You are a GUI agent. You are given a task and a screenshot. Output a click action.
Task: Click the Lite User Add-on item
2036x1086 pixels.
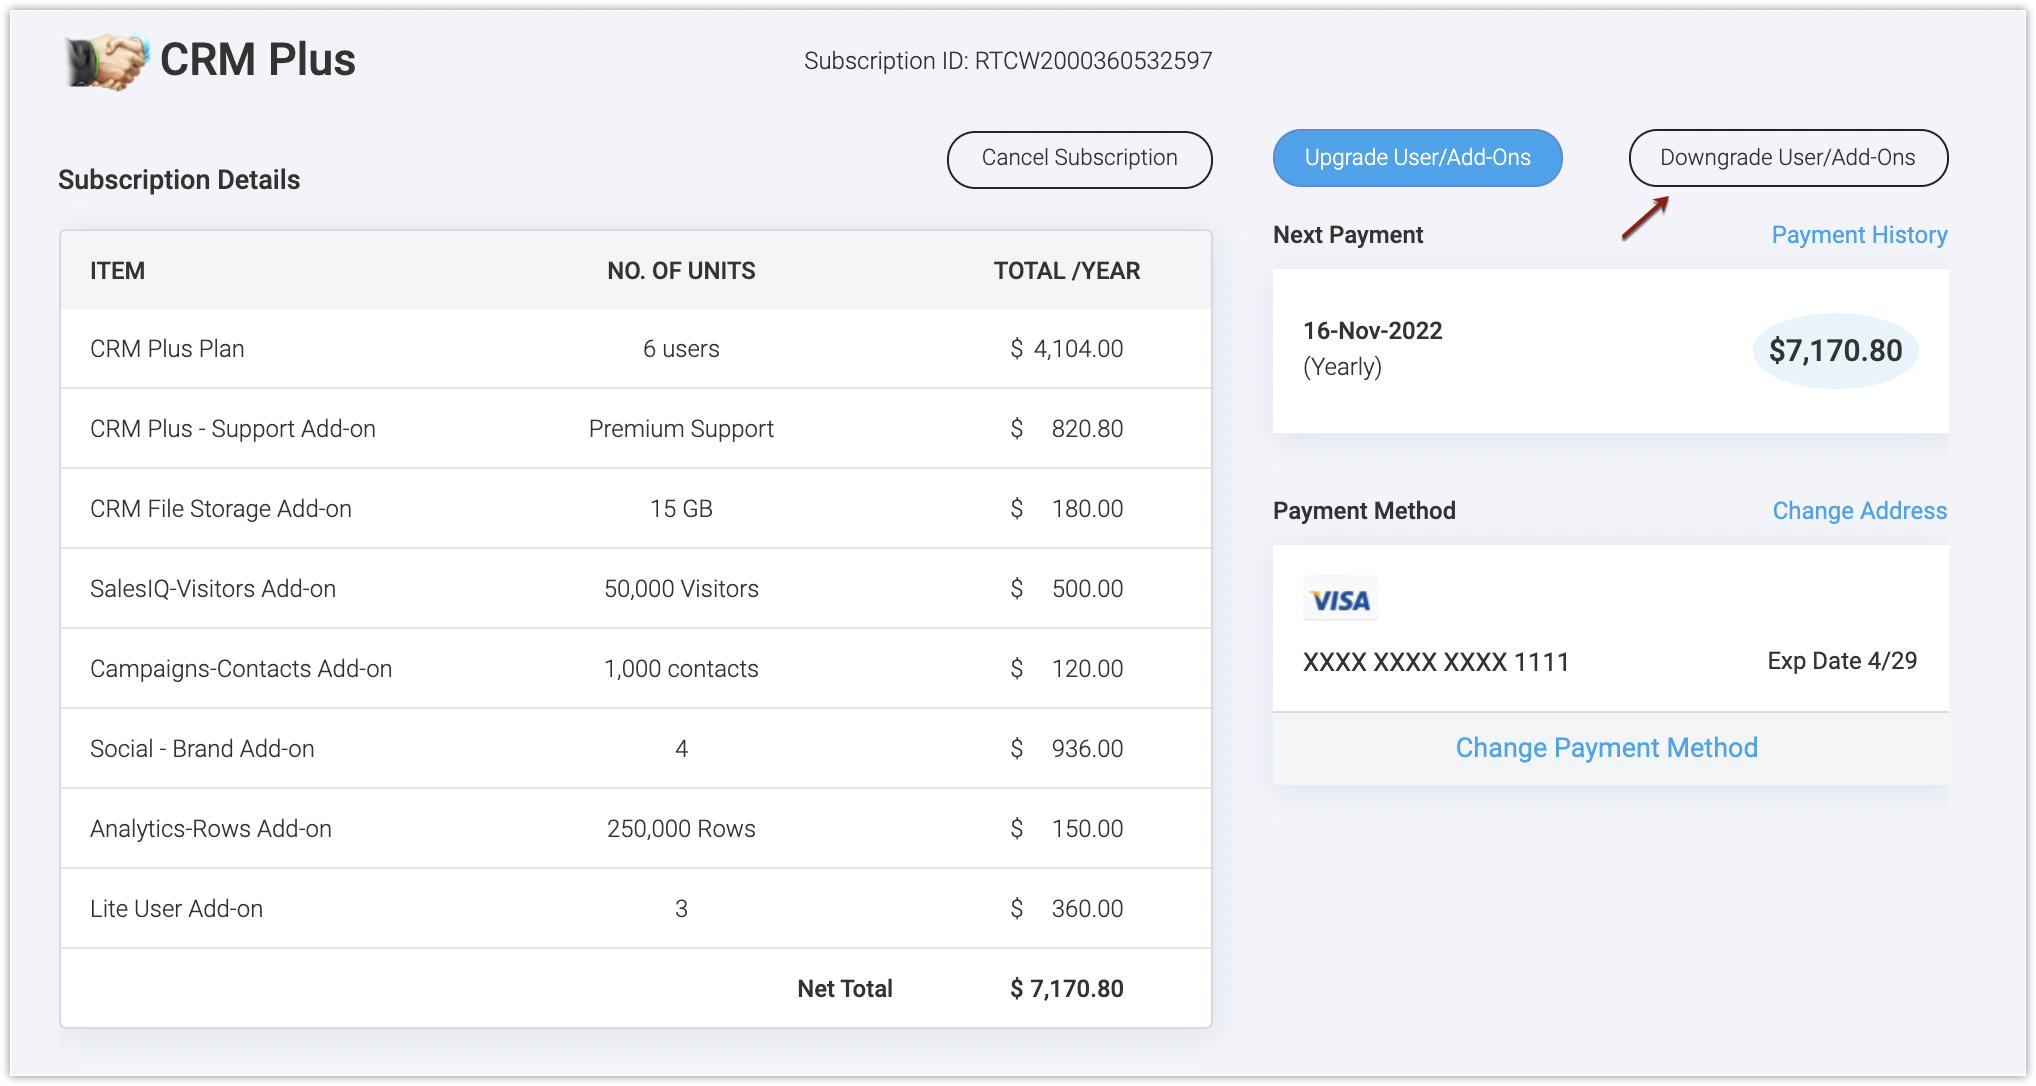(x=177, y=909)
